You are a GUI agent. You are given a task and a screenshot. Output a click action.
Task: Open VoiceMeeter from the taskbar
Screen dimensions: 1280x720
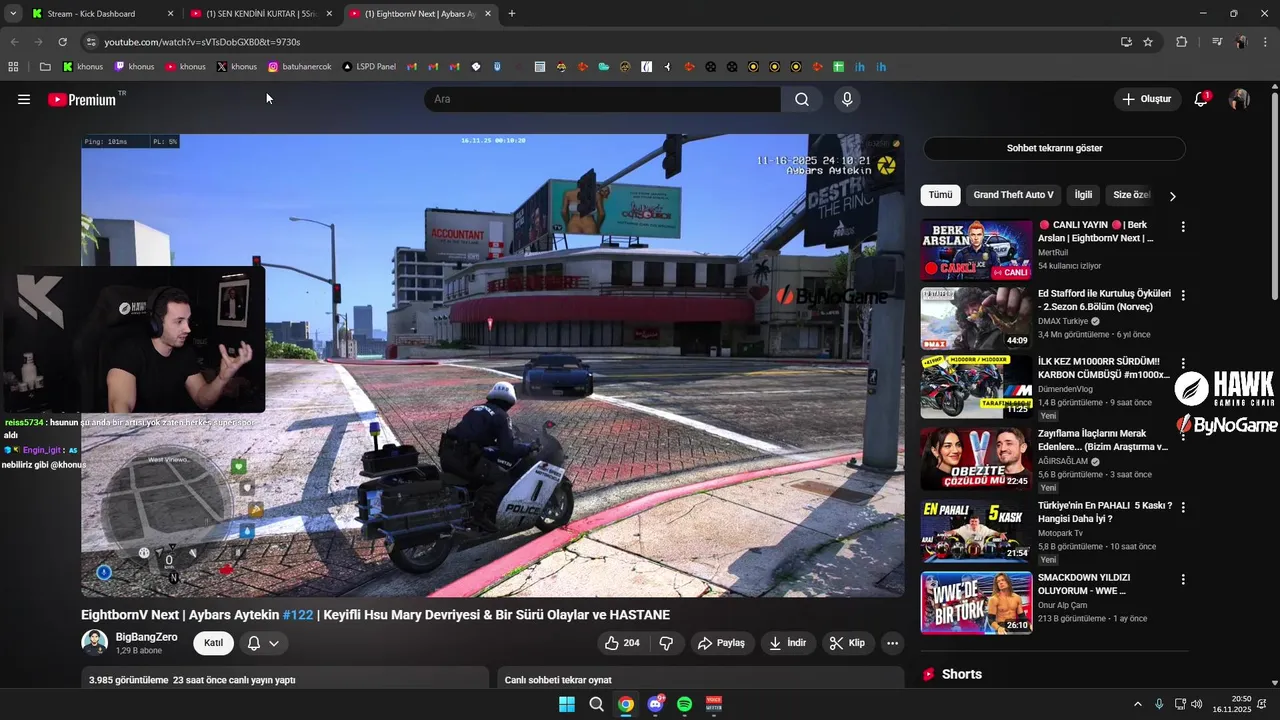click(x=714, y=704)
